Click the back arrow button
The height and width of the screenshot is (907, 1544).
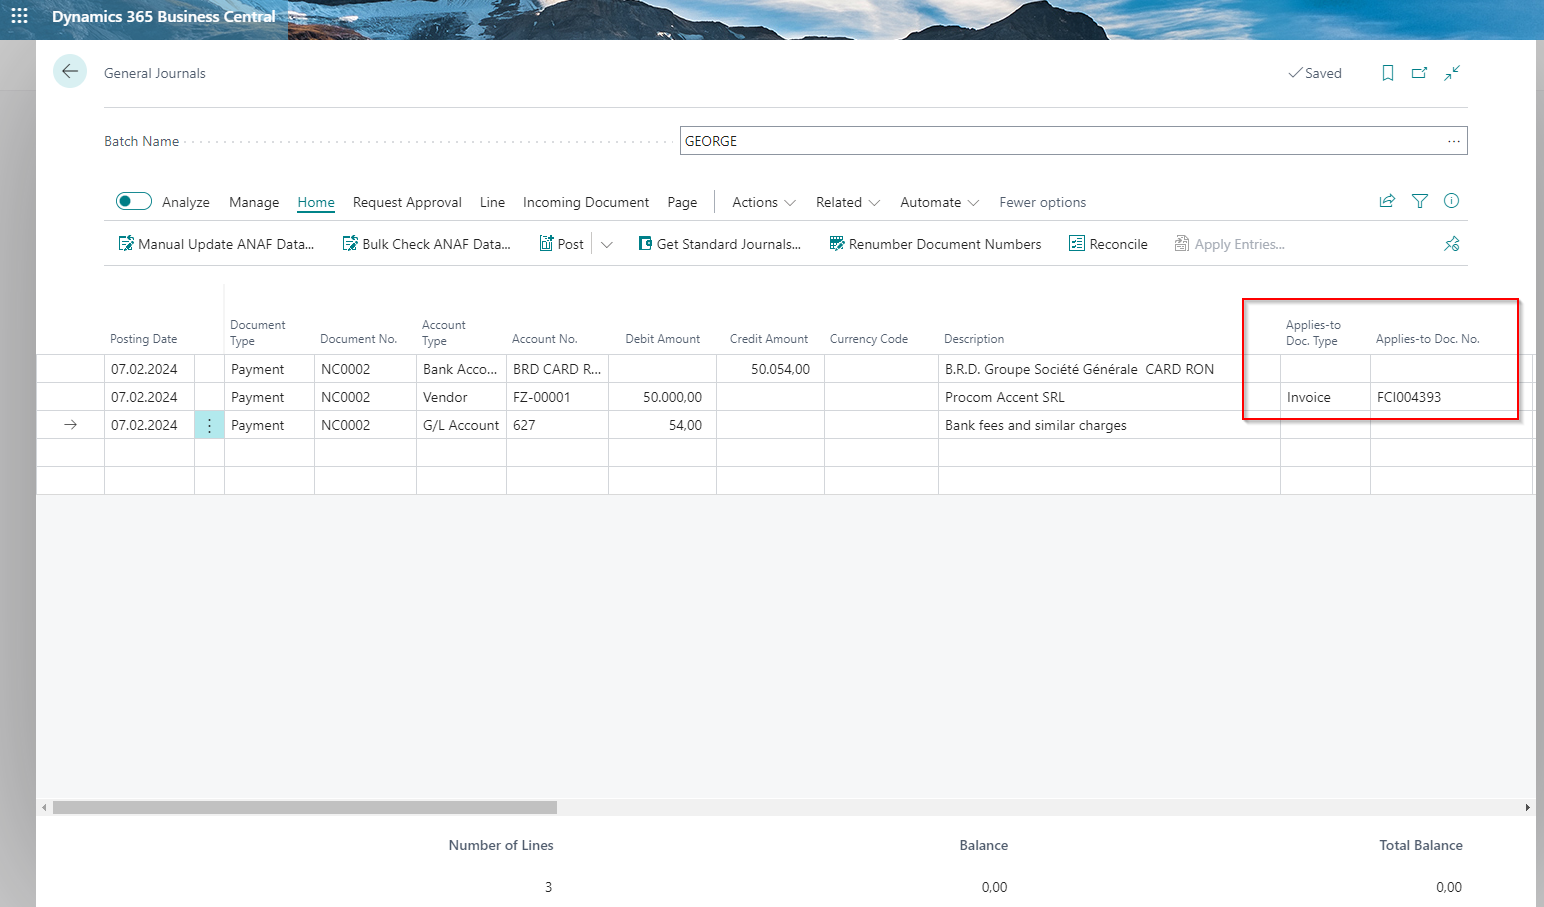click(70, 71)
